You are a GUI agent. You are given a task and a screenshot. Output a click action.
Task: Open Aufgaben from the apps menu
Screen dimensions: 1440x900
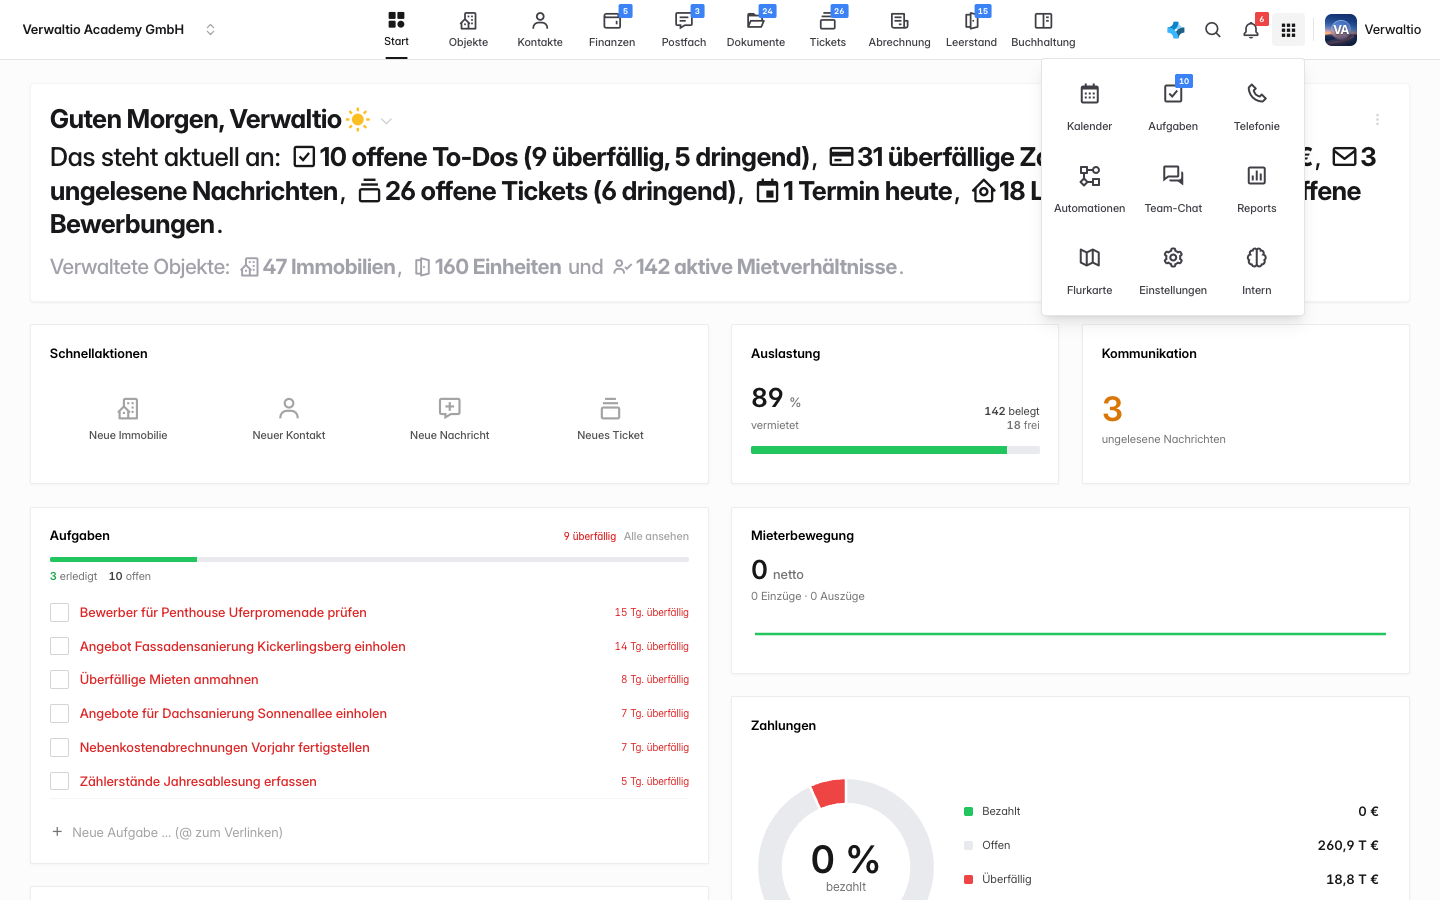pyautogui.click(x=1173, y=106)
